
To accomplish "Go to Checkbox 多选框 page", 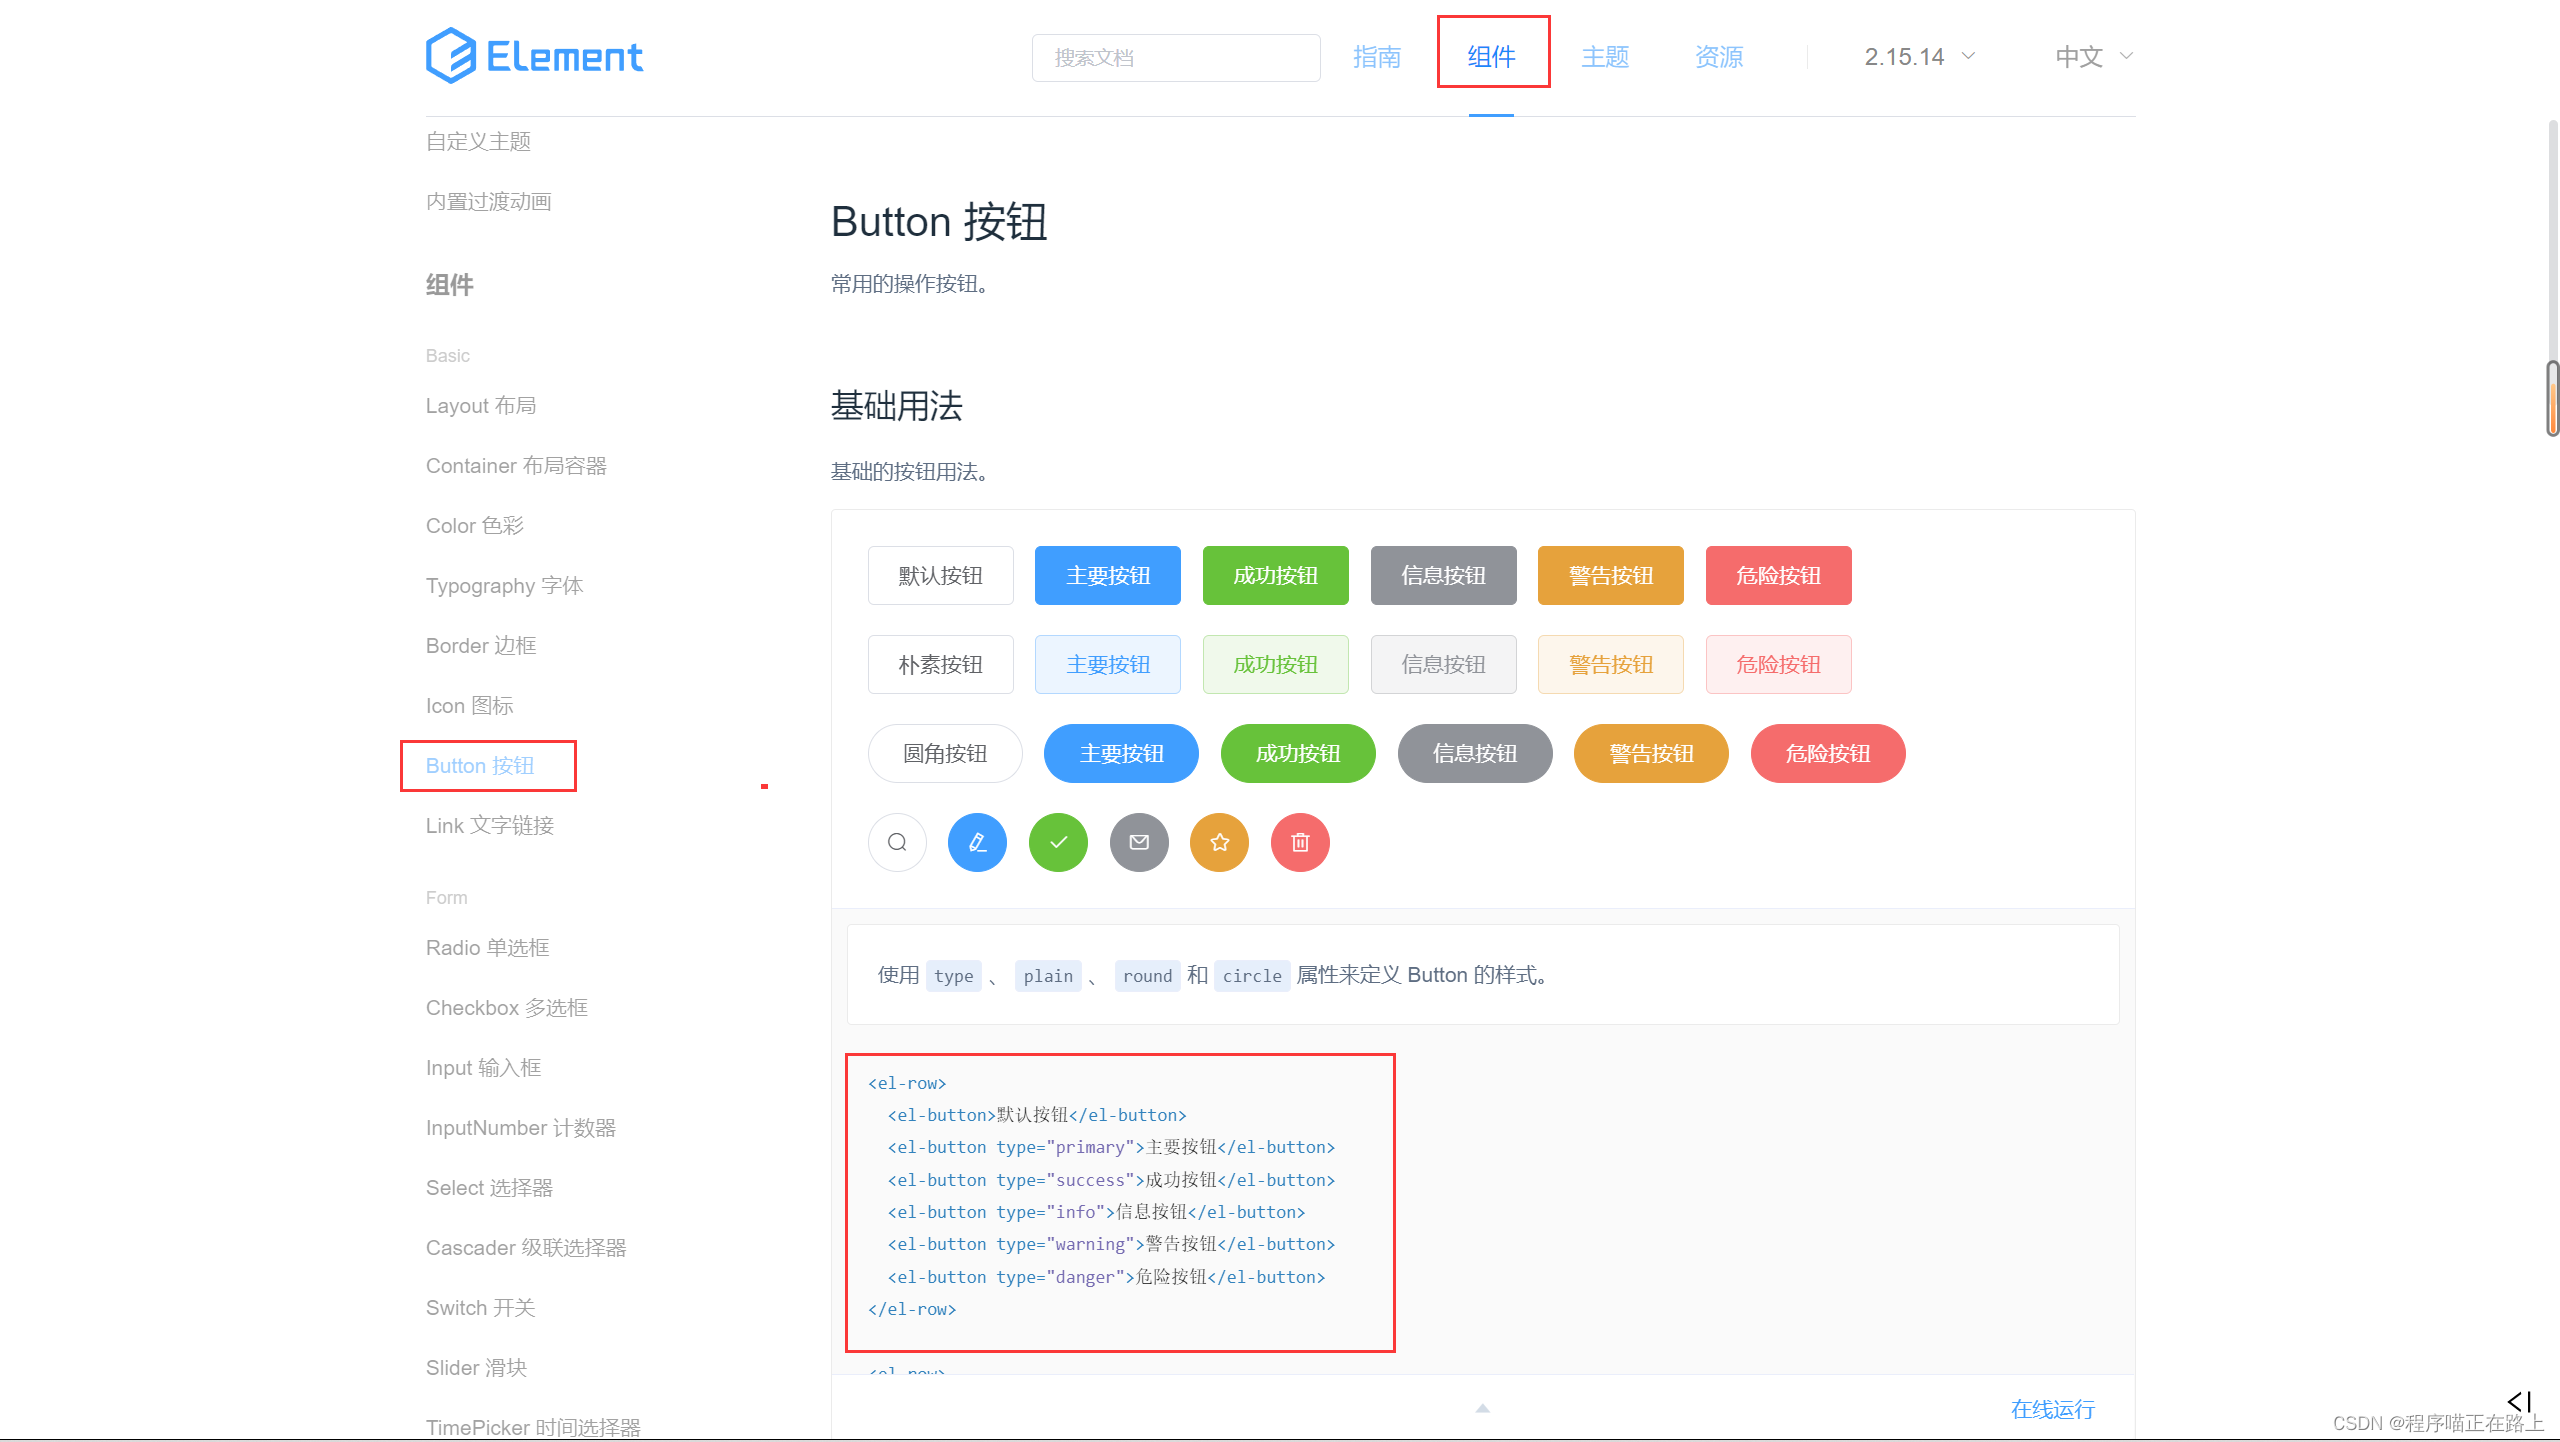I will [x=507, y=1007].
